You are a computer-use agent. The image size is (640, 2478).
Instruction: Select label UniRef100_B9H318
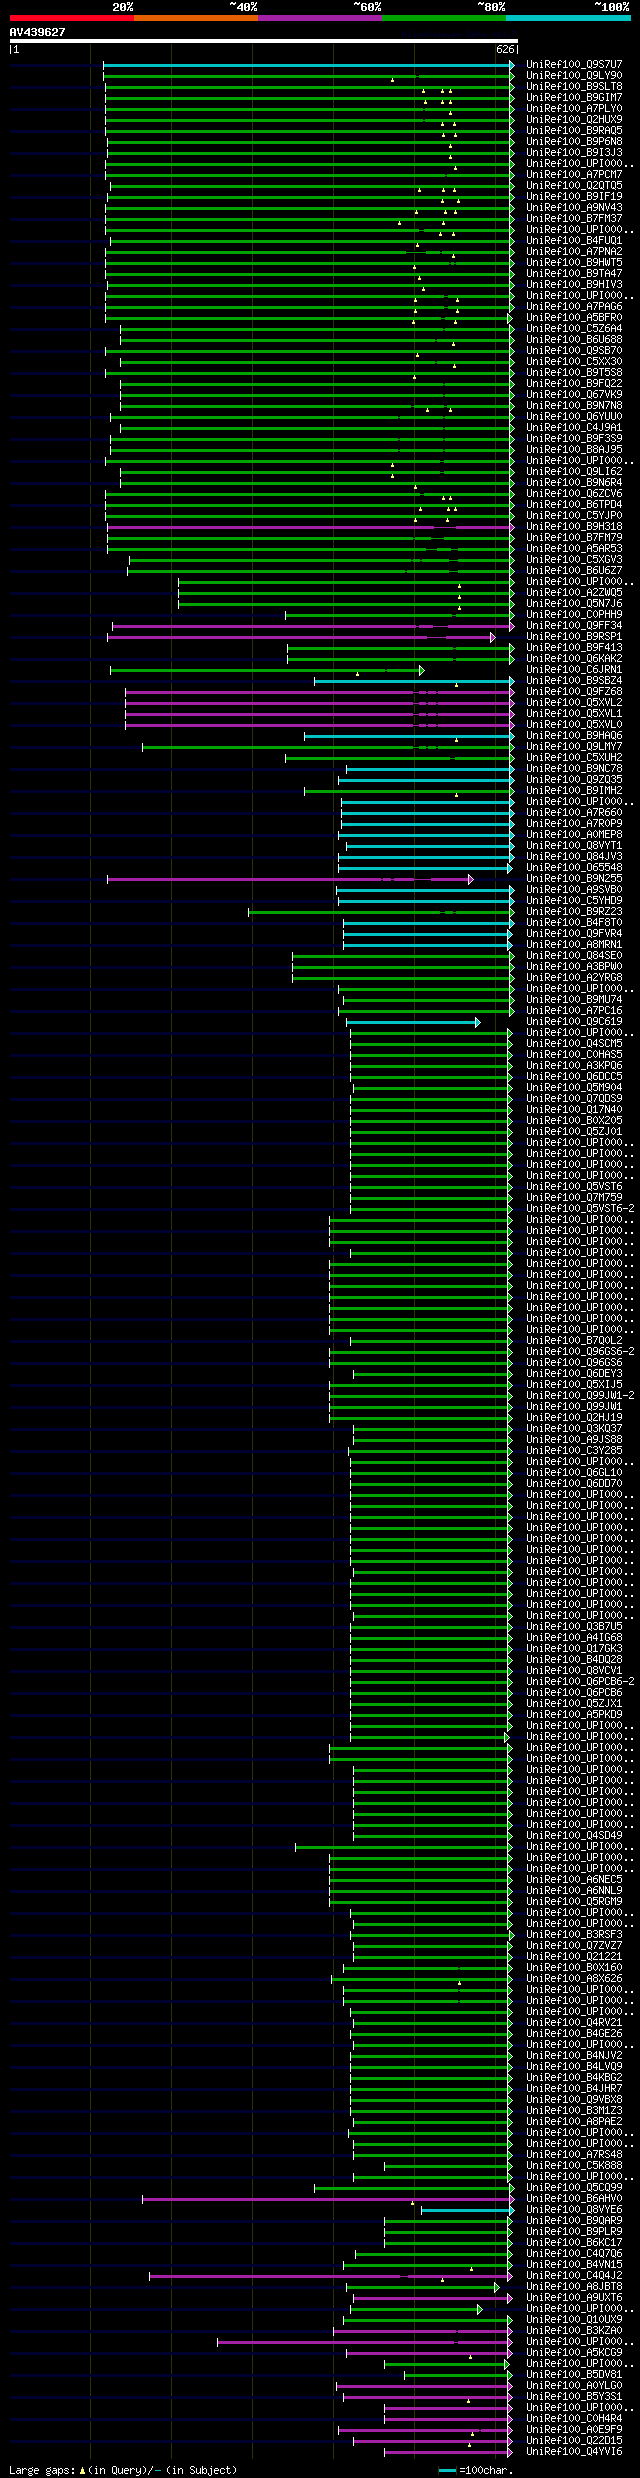pos(574,527)
